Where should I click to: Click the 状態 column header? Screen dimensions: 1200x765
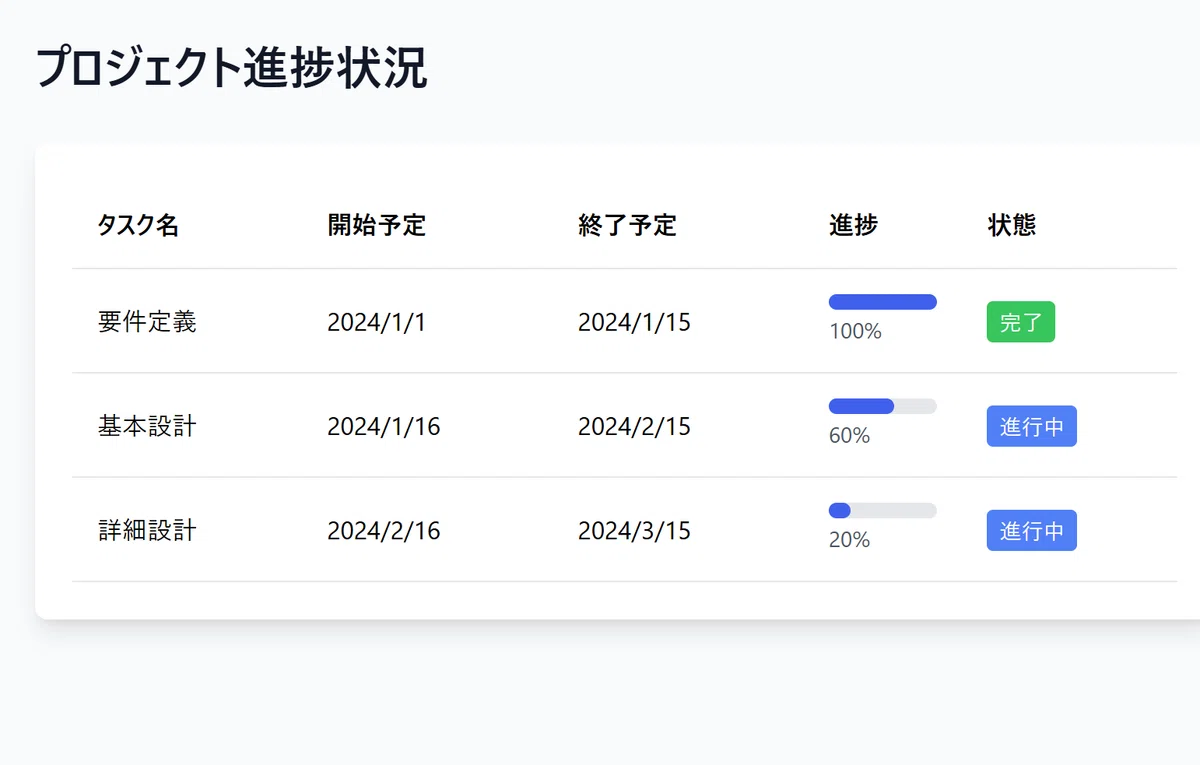click(x=1012, y=226)
